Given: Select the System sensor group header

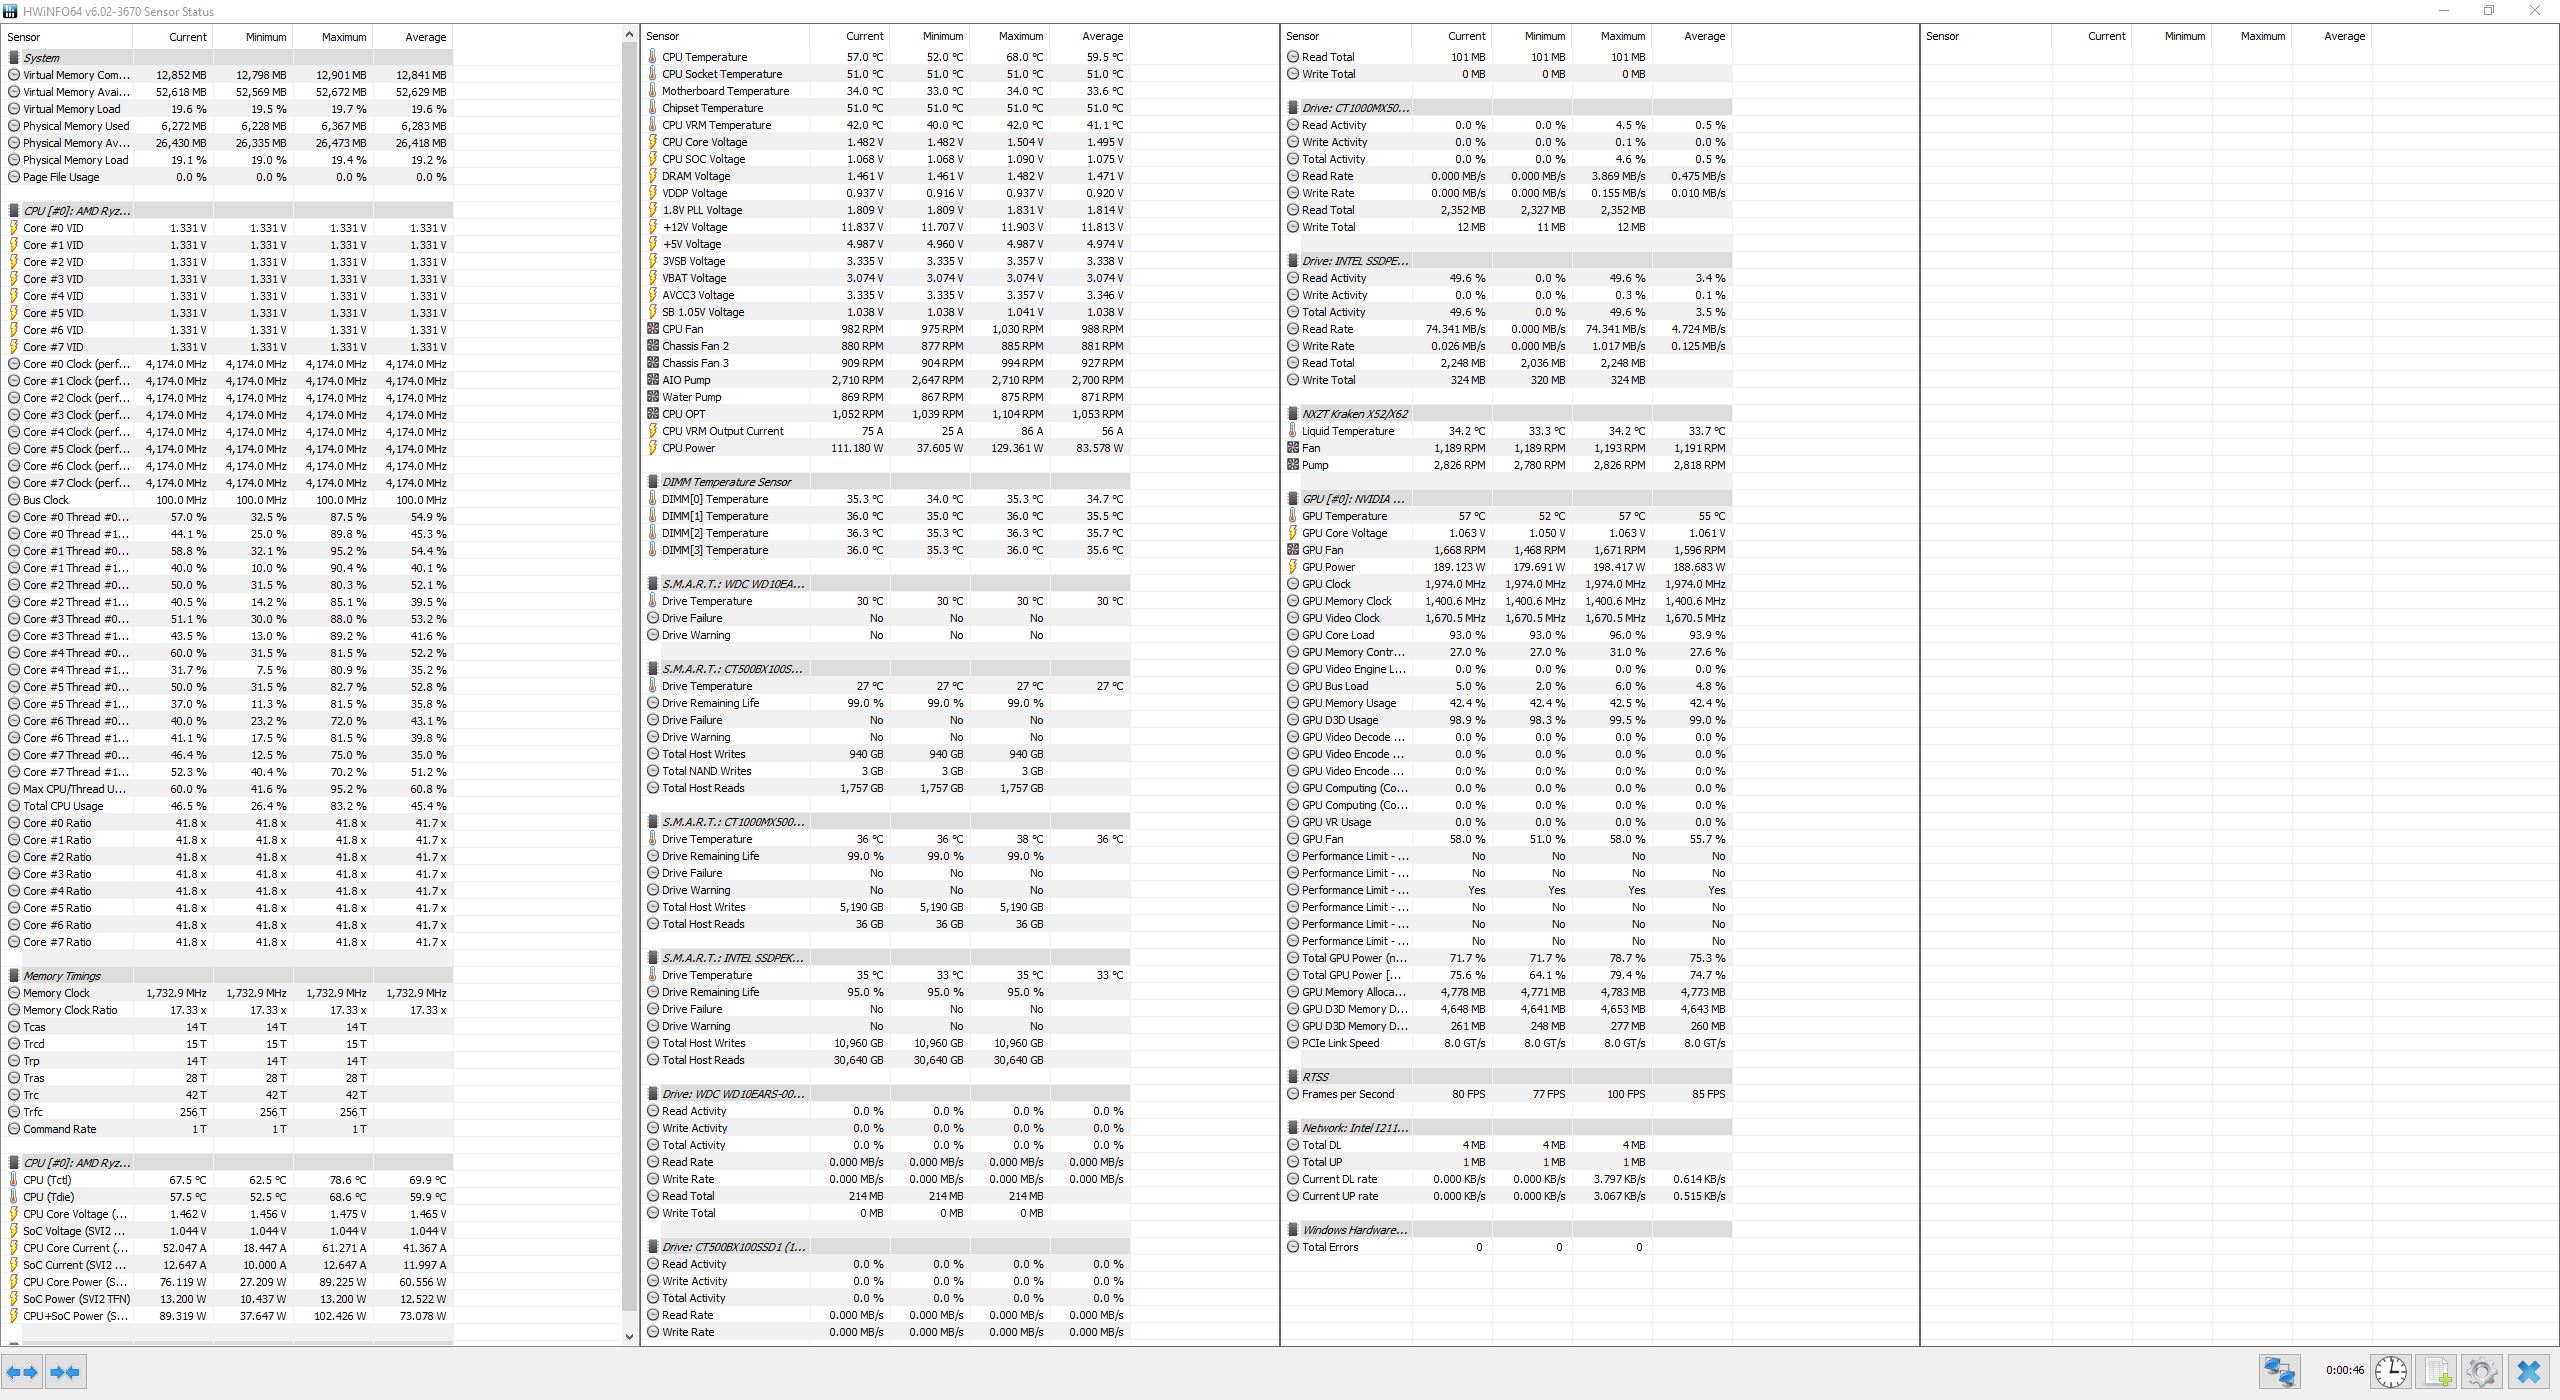Looking at the screenshot, I should 41,58.
